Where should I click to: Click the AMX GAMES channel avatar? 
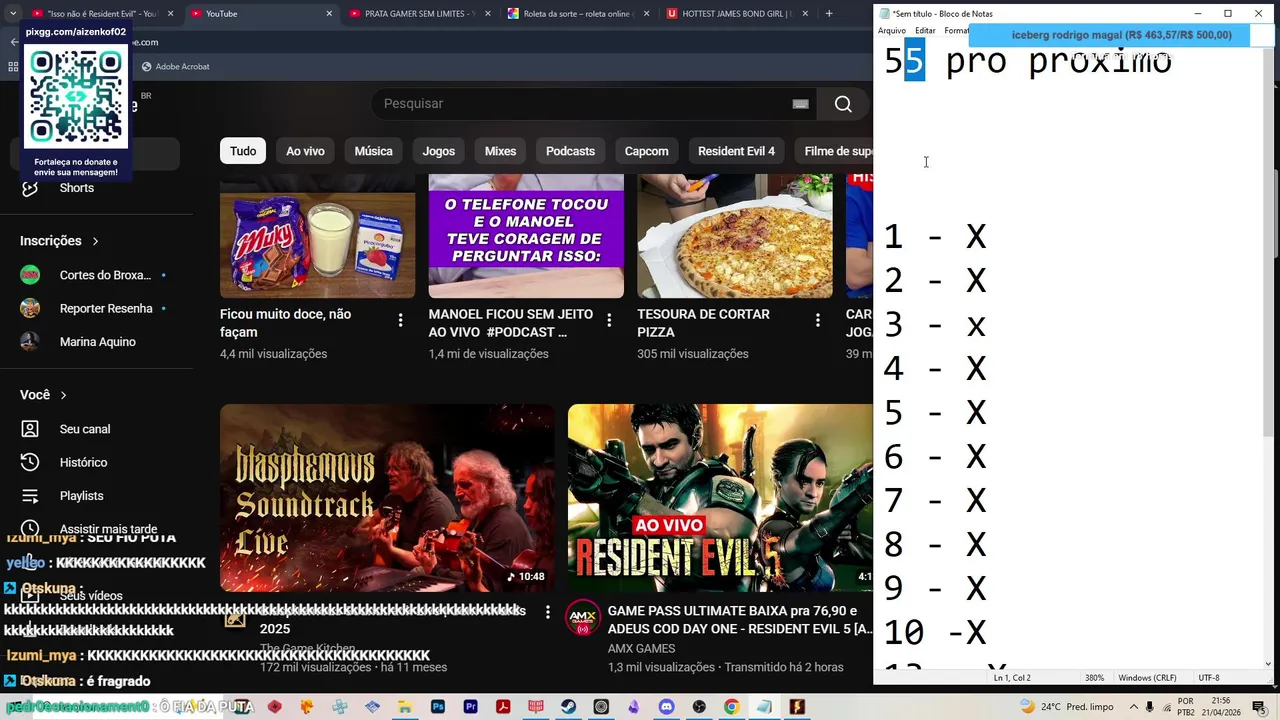tap(583, 618)
